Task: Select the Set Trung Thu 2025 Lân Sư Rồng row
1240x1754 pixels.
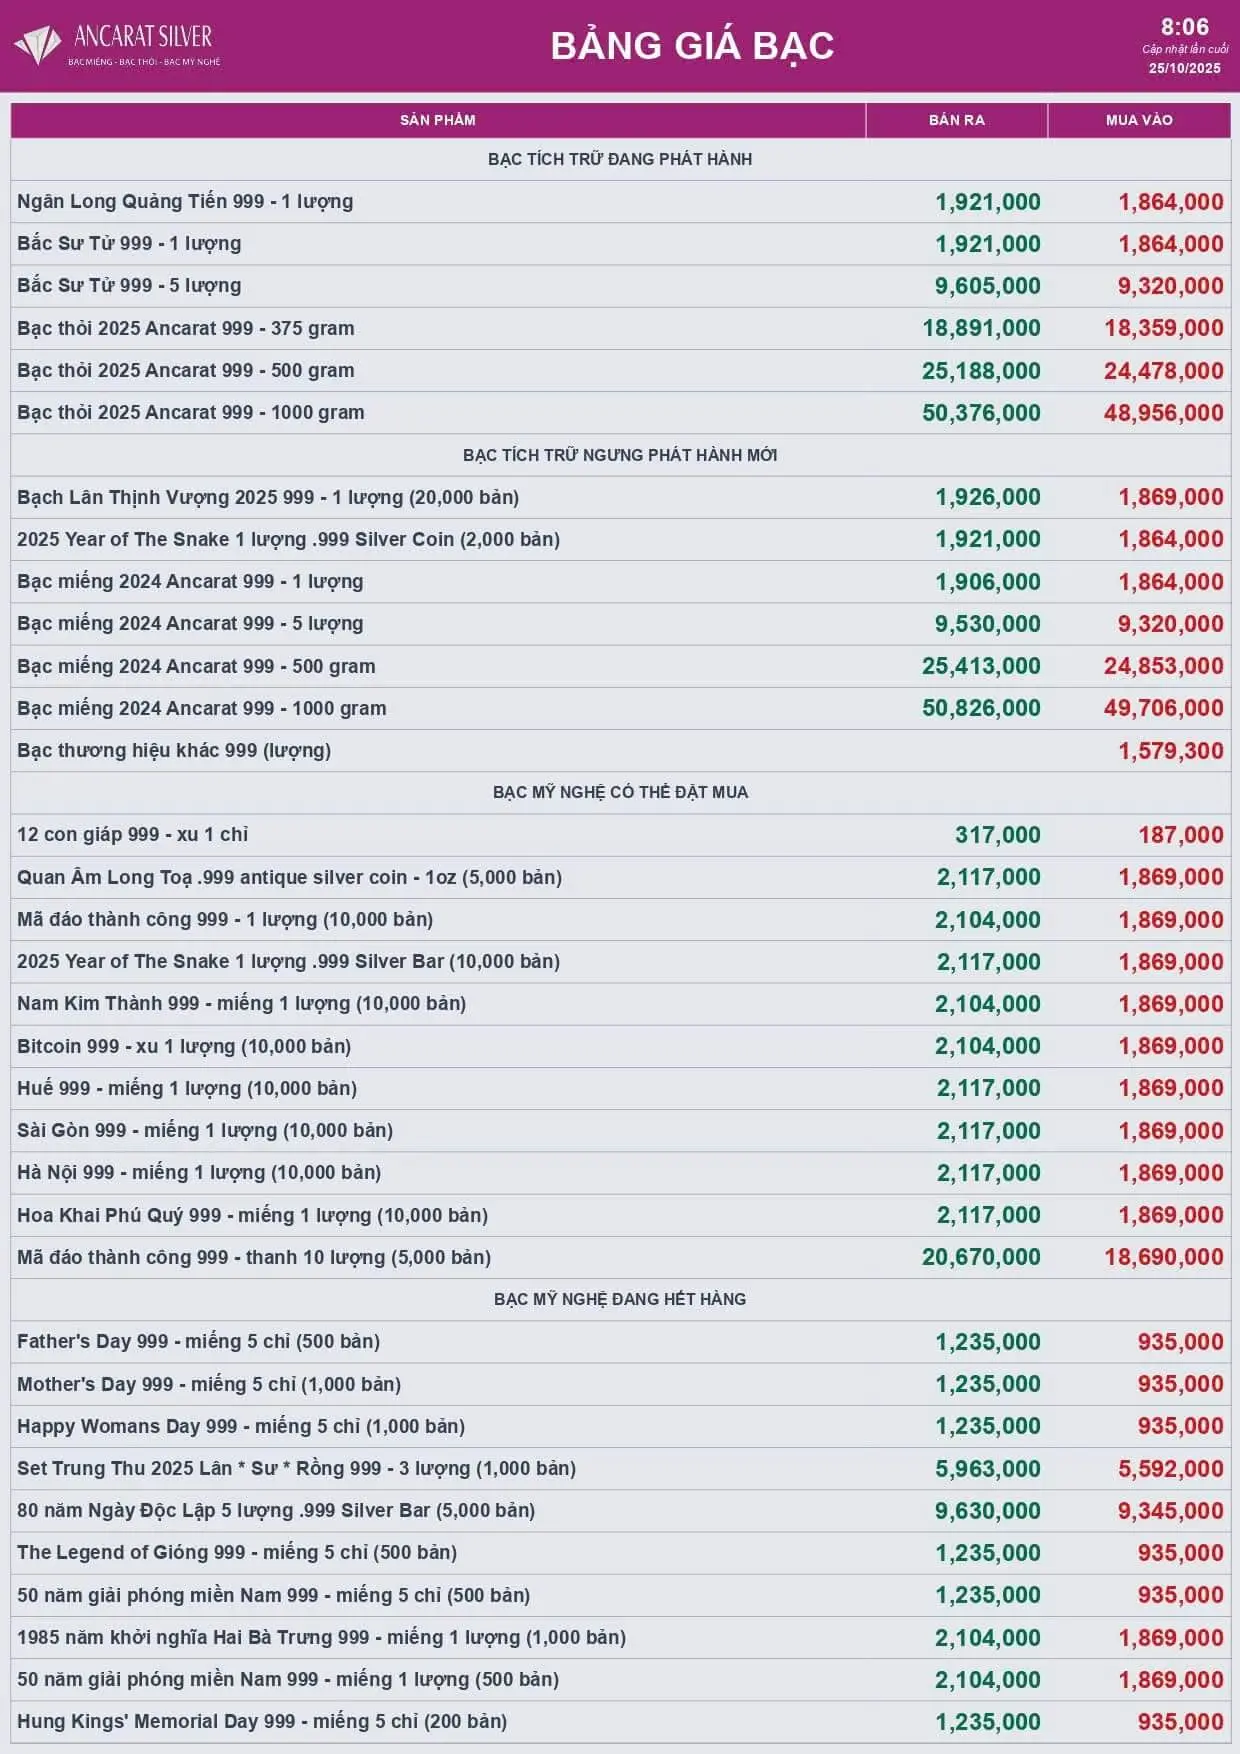Action: 296,1468
